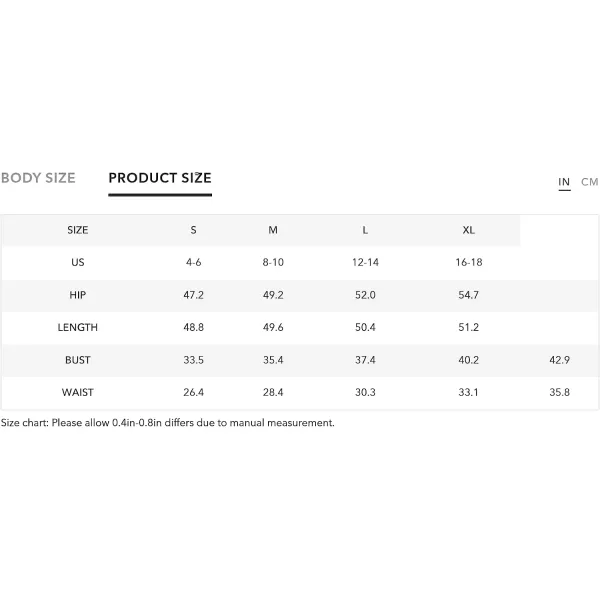The image size is (600, 600).
Task: Select the L size column header
Action: point(365,230)
